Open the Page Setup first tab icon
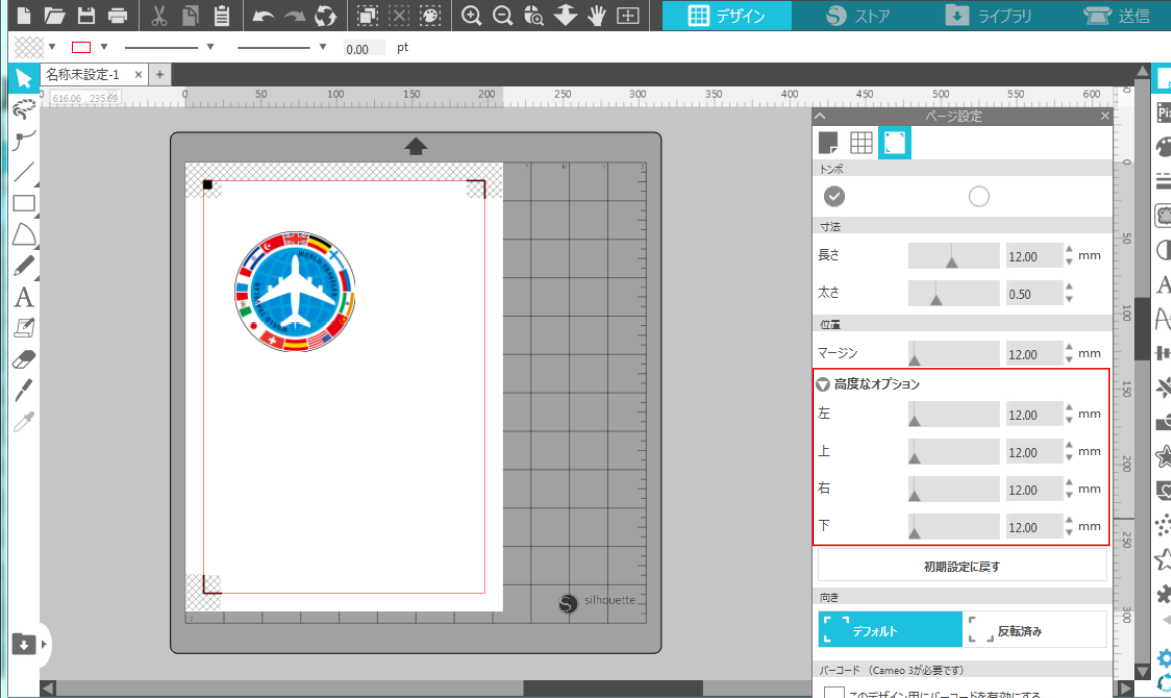This screenshot has width=1171, height=698. pos(828,142)
